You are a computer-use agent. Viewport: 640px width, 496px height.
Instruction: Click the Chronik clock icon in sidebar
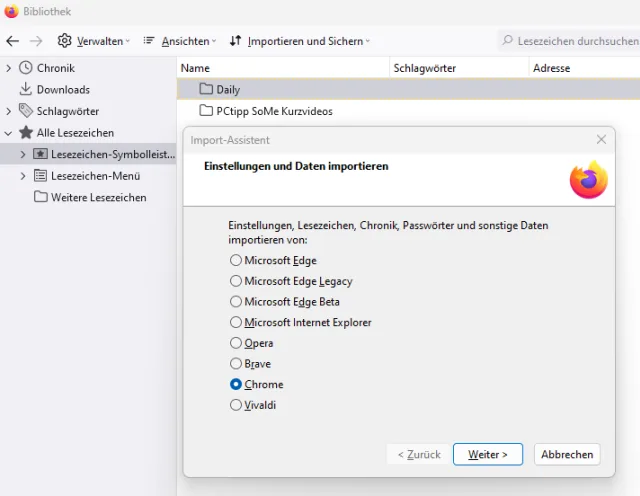point(26,68)
